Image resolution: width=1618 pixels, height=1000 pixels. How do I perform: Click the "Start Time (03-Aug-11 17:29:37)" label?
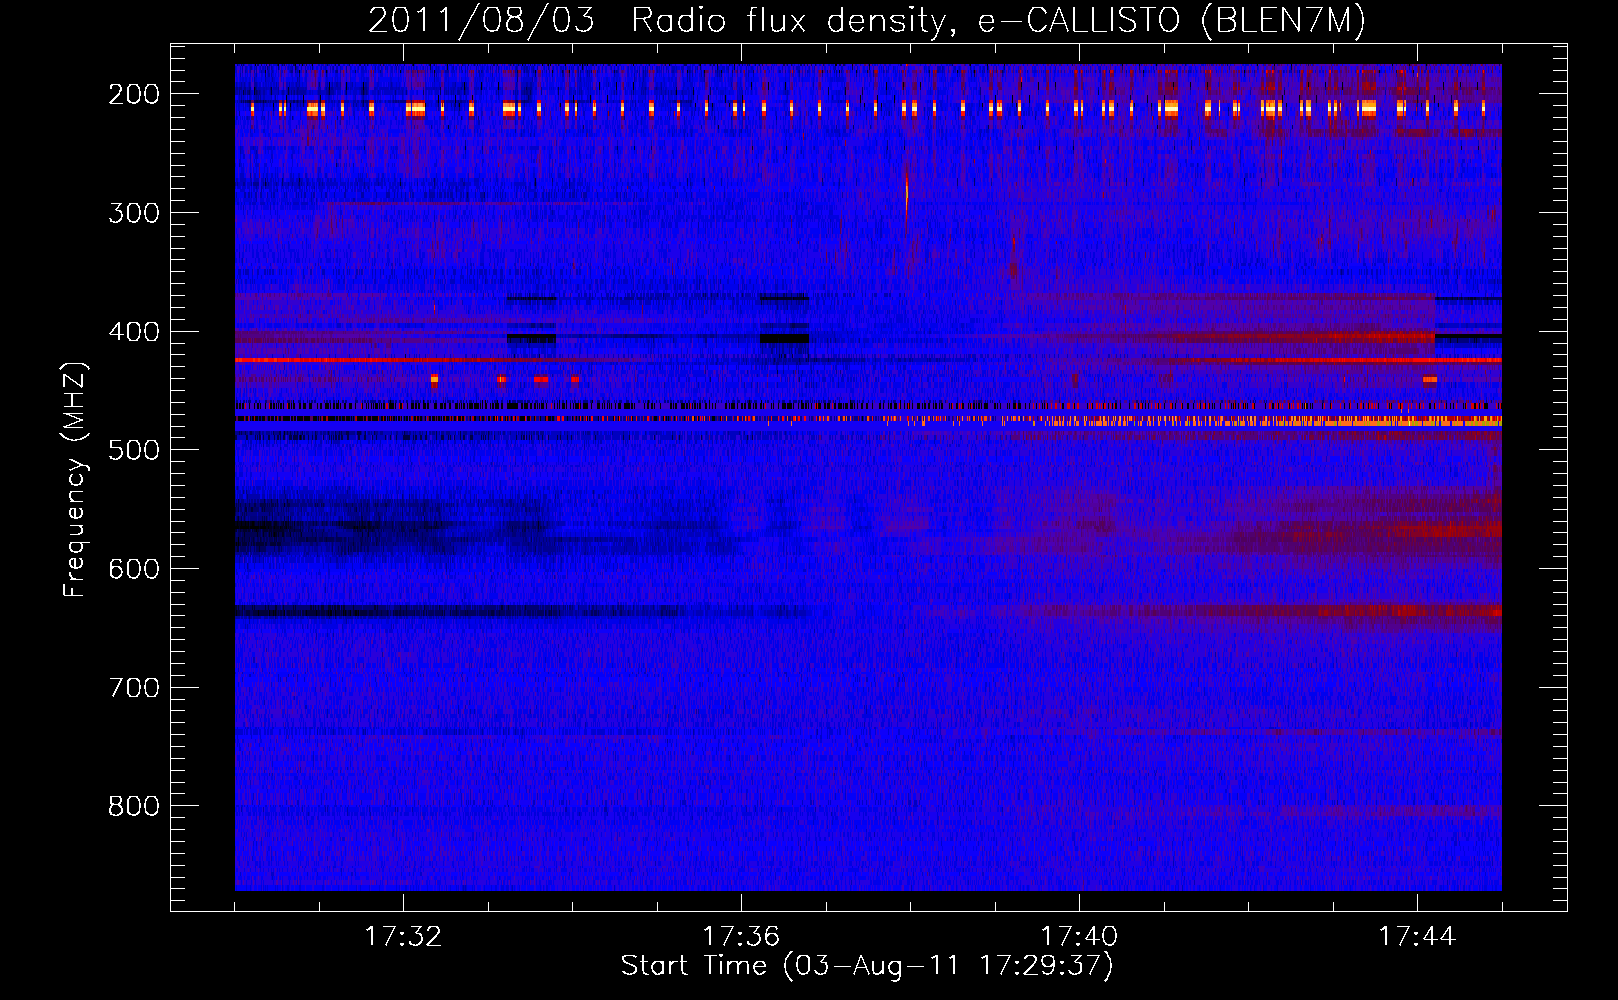(x=867, y=966)
